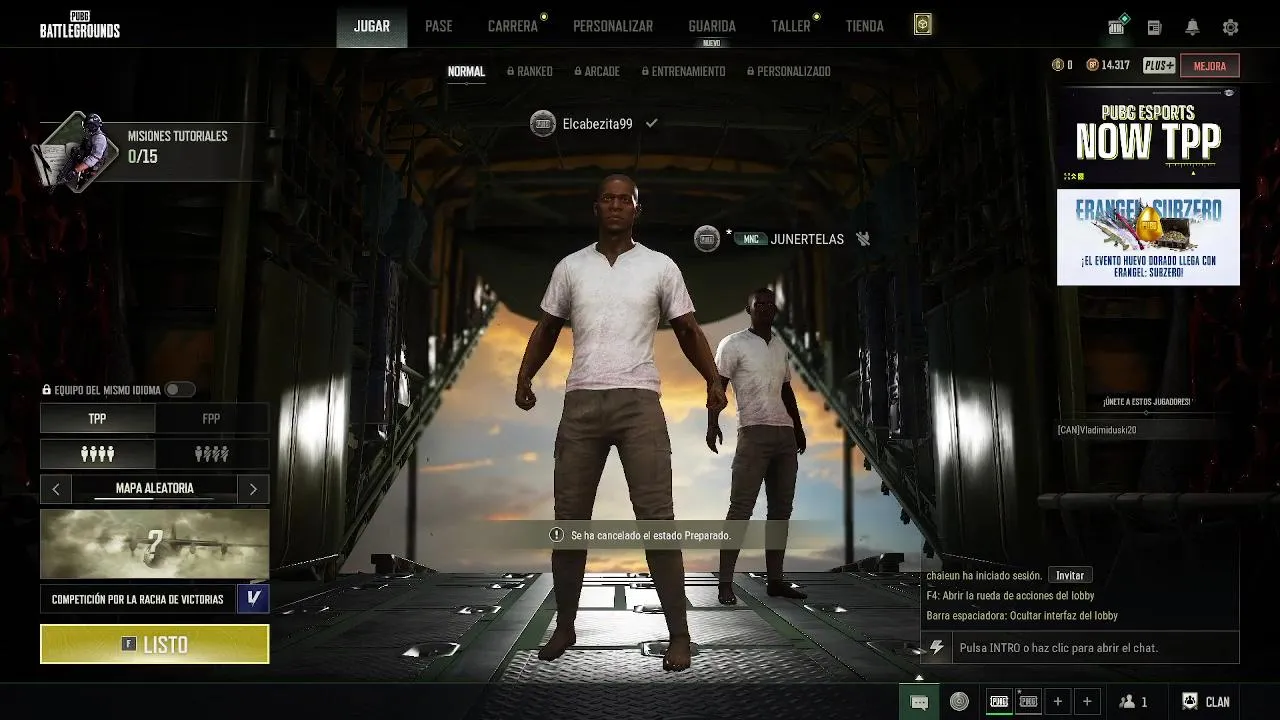Click the Elcabezita99 player name

[x=597, y=124]
